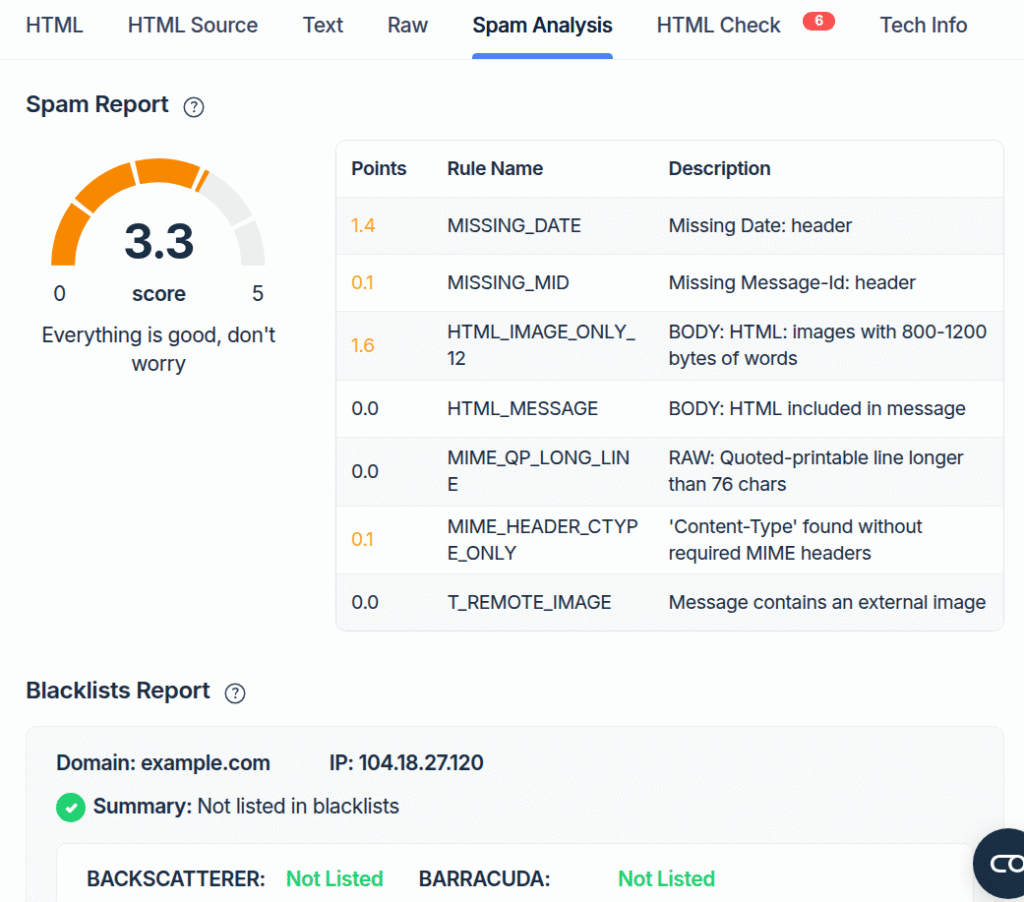This screenshot has width=1024, height=902.
Task: Click the help icon beside Spam Report
Action: click(x=194, y=107)
